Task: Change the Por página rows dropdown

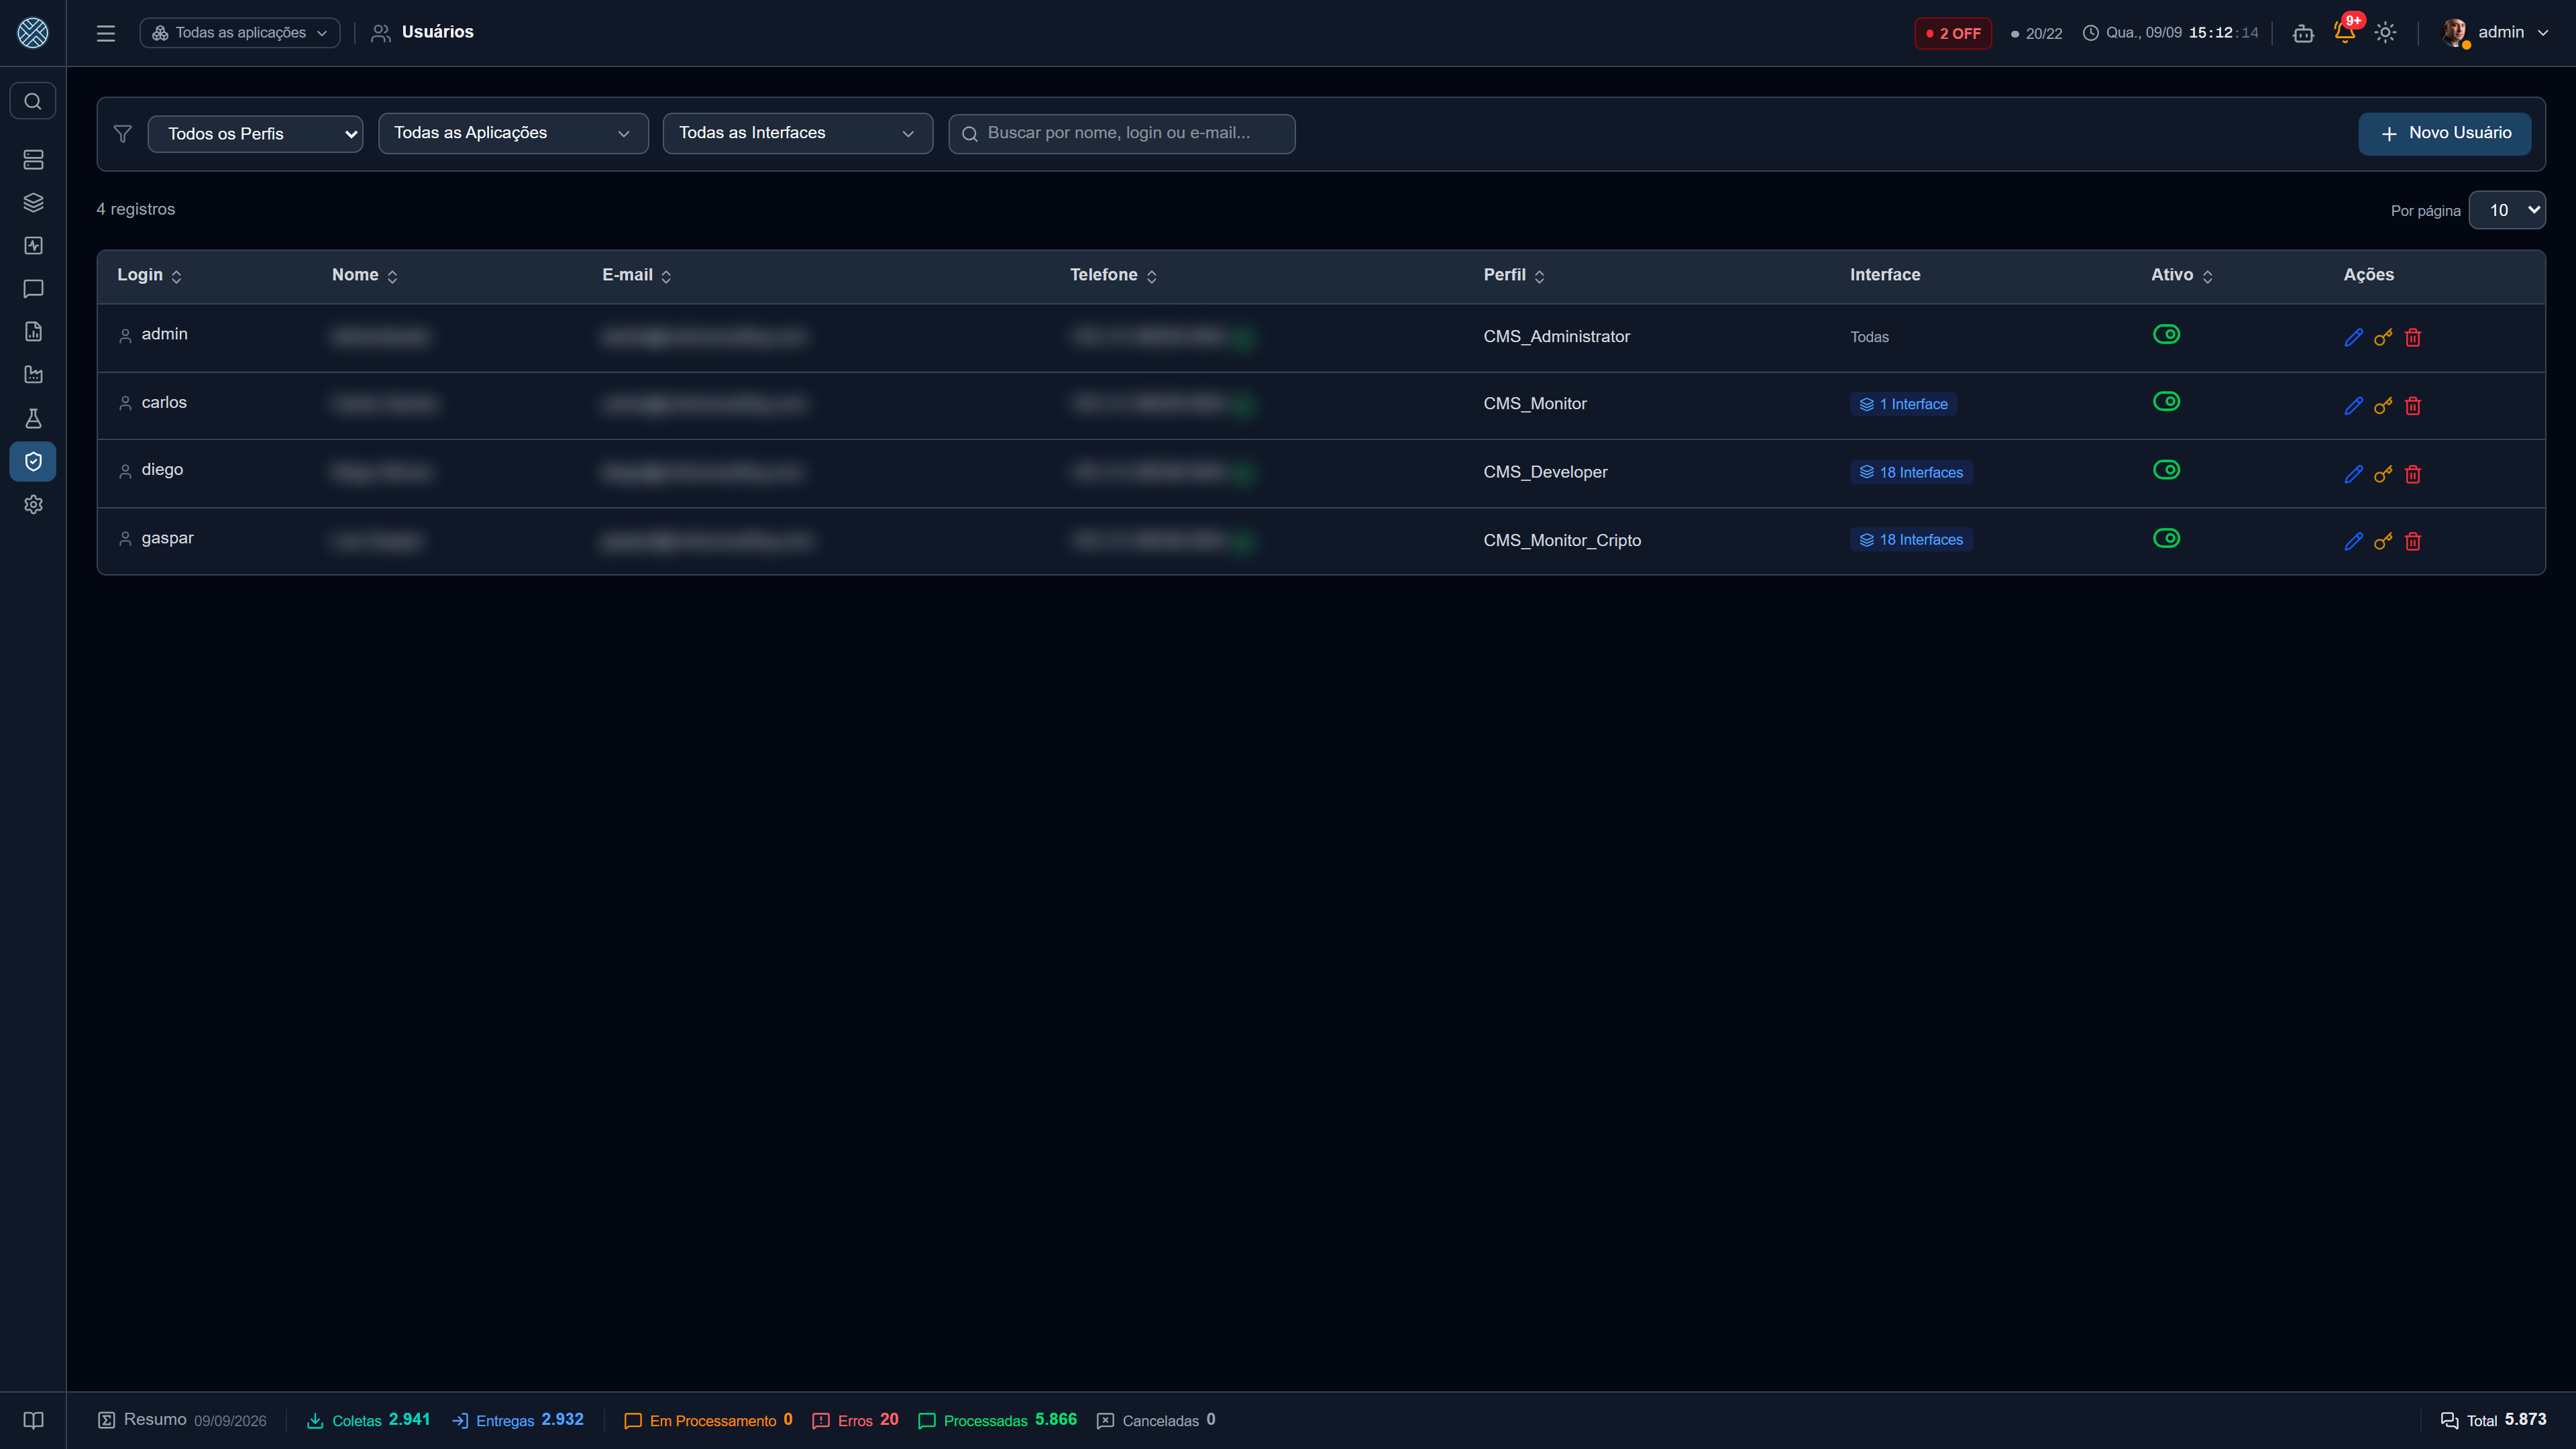Action: 2506,210
